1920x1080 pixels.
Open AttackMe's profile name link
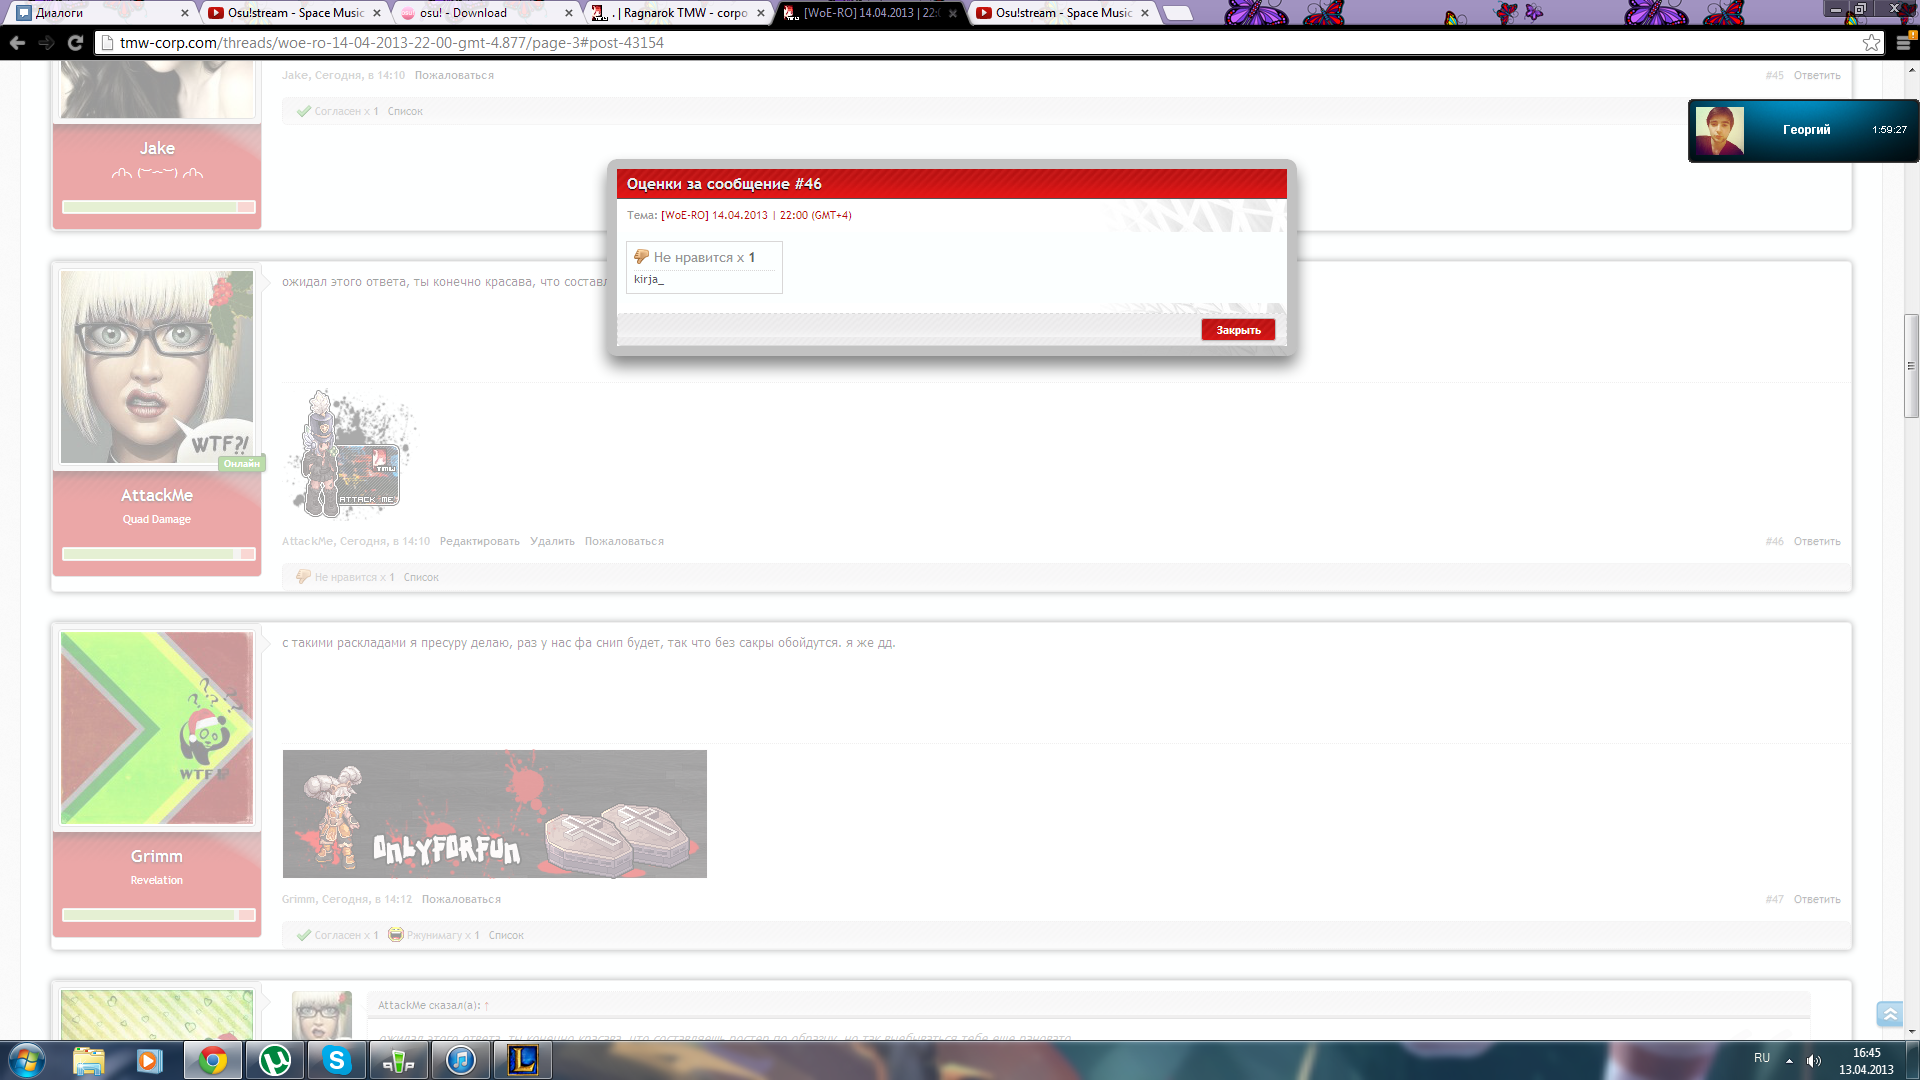click(x=157, y=495)
